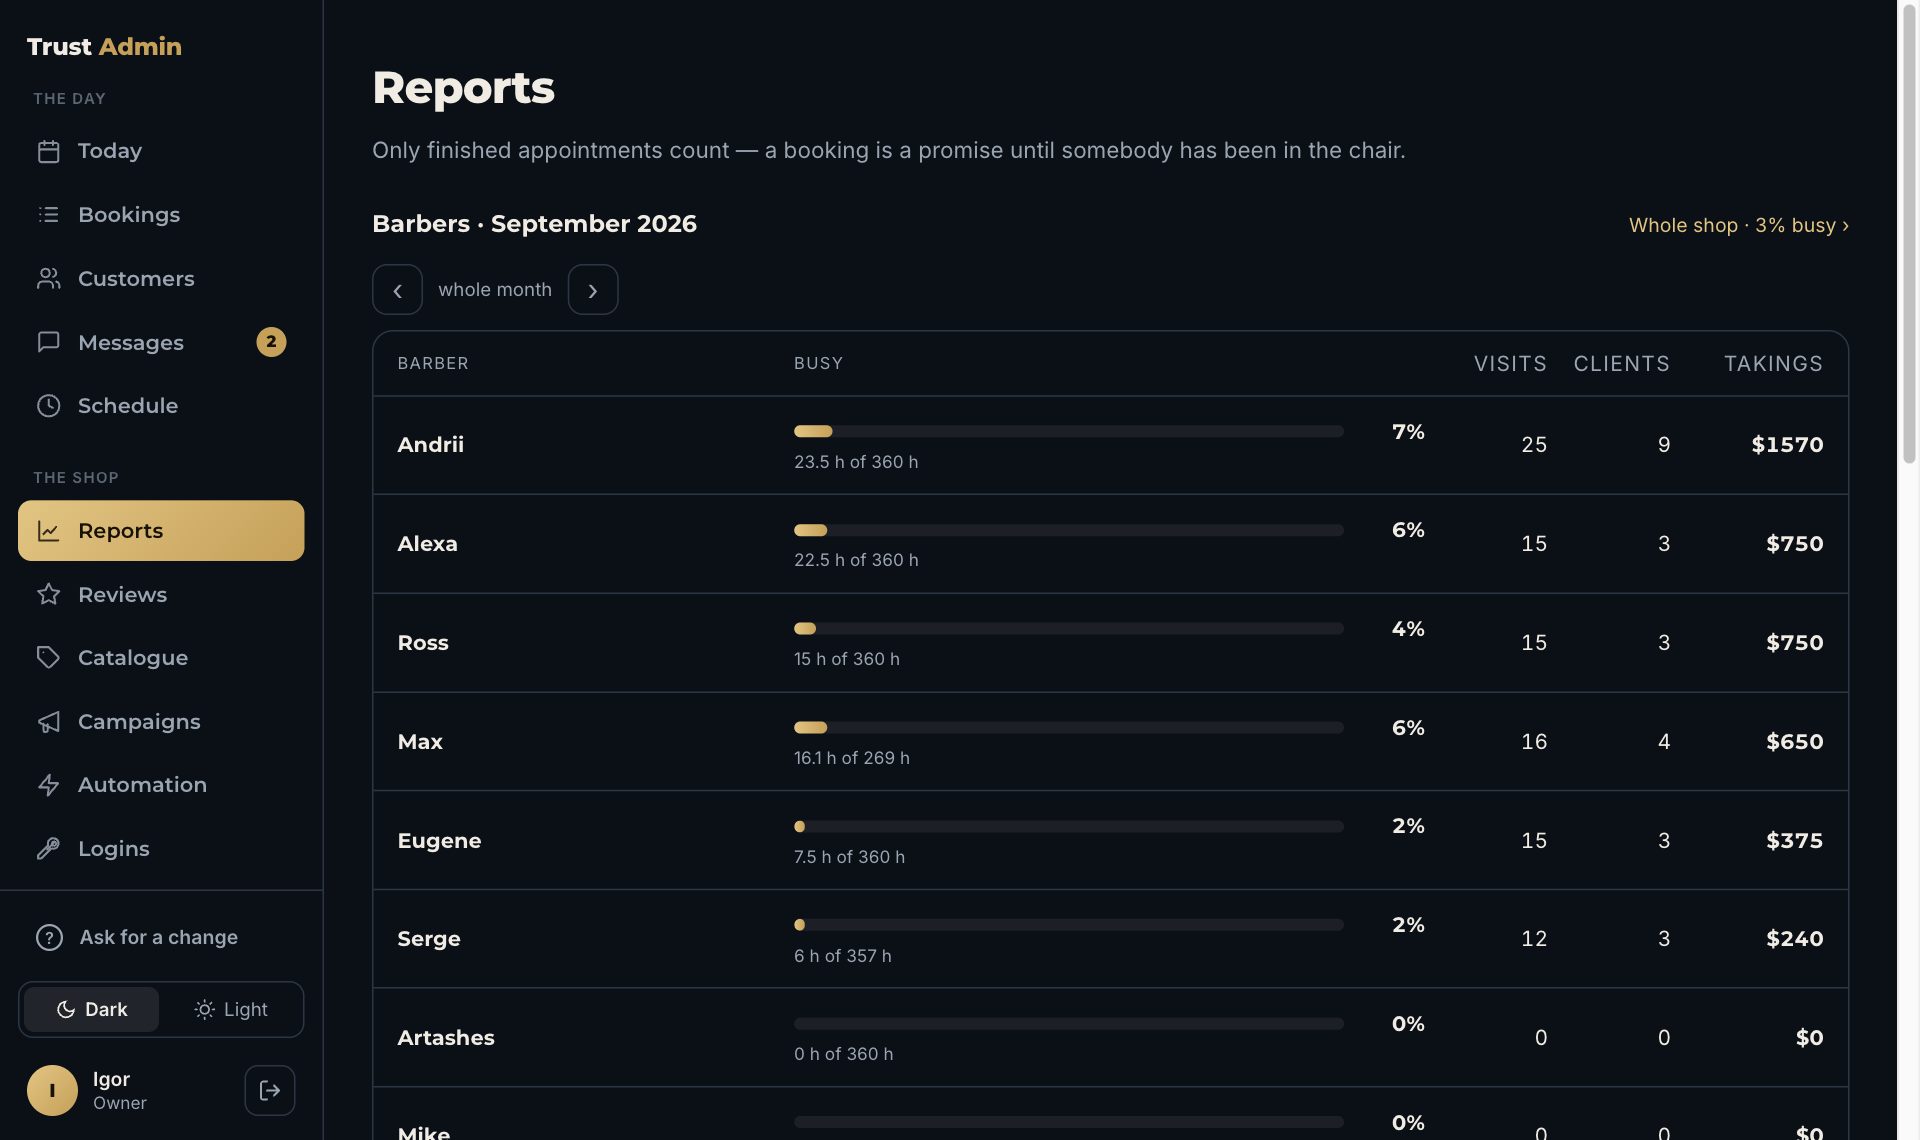Click Eugene's takings value $375
This screenshot has height=1140, width=1920.
pyautogui.click(x=1794, y=841)
